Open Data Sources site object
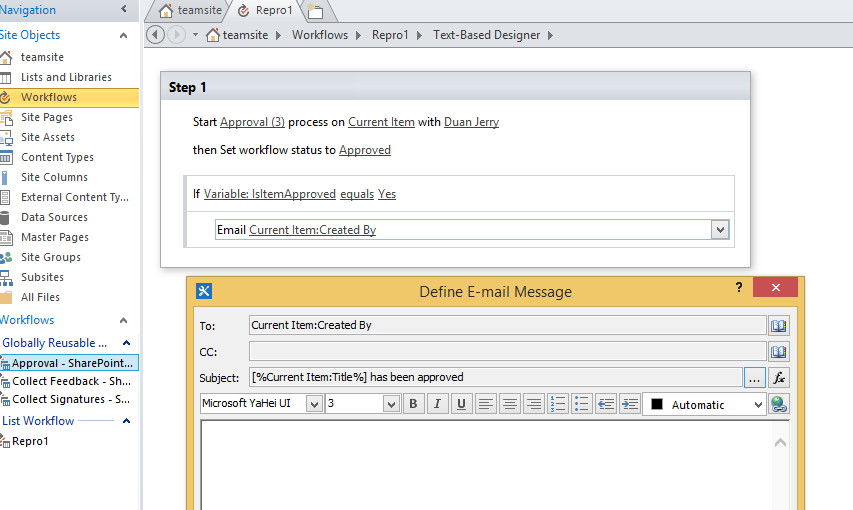 [x=54, y=217]
